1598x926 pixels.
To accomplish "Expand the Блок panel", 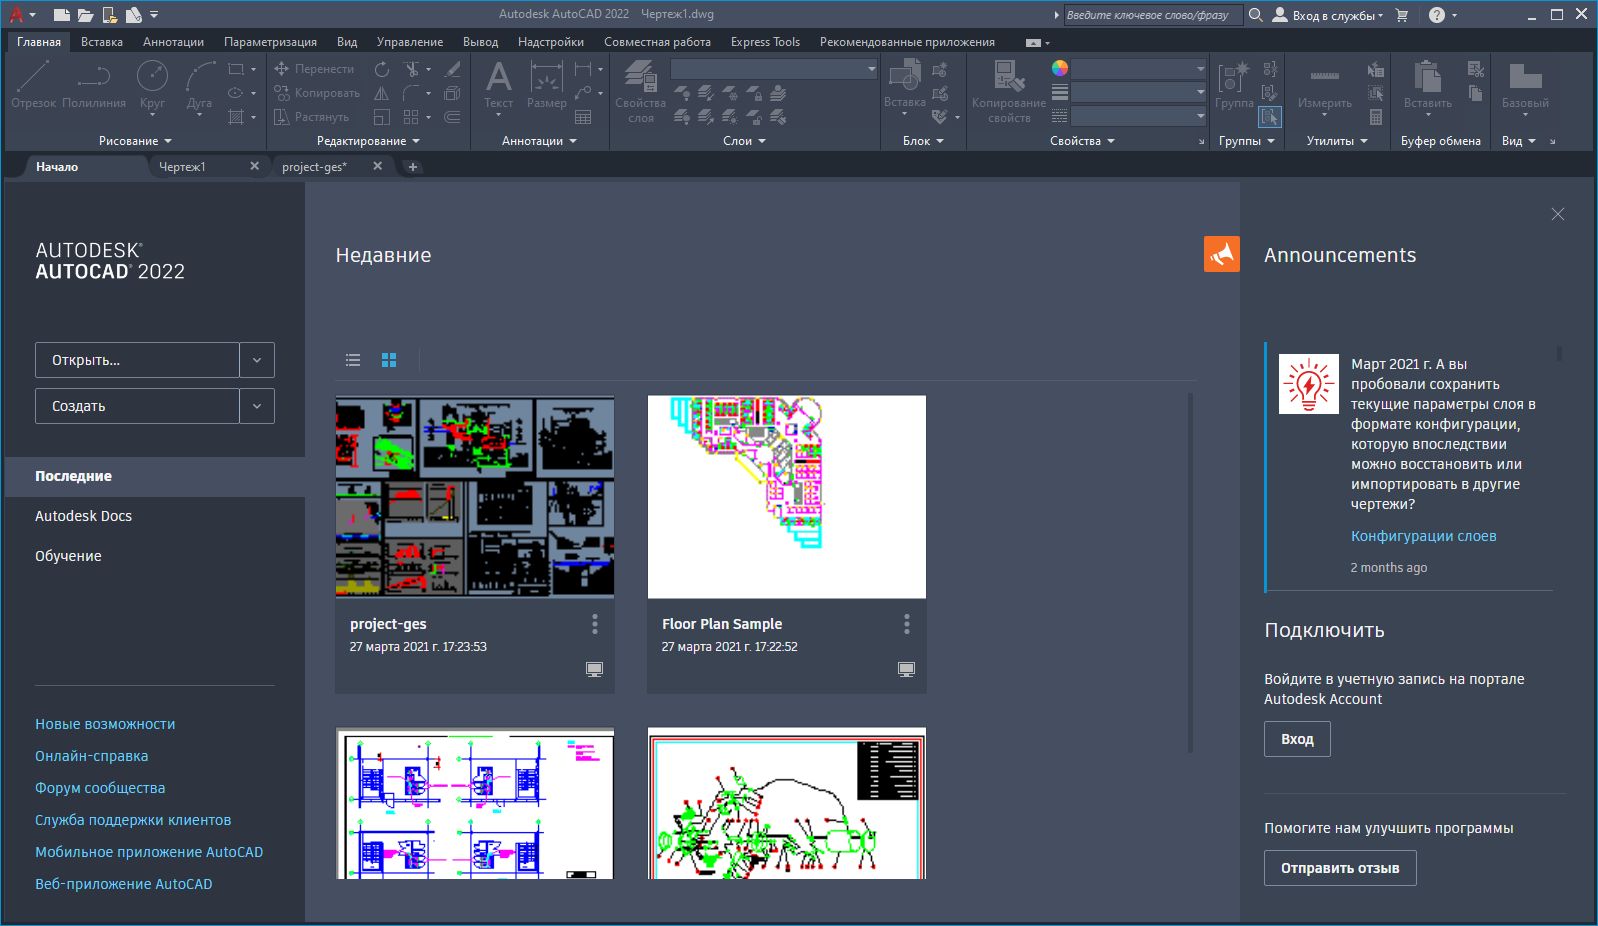I will point(923,141).
